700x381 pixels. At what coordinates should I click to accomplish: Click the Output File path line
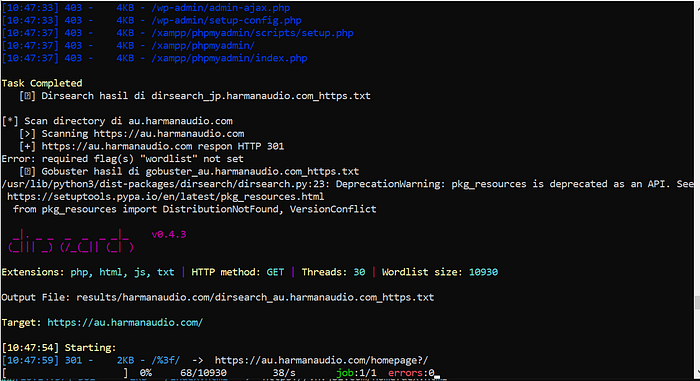click(218, 297)
